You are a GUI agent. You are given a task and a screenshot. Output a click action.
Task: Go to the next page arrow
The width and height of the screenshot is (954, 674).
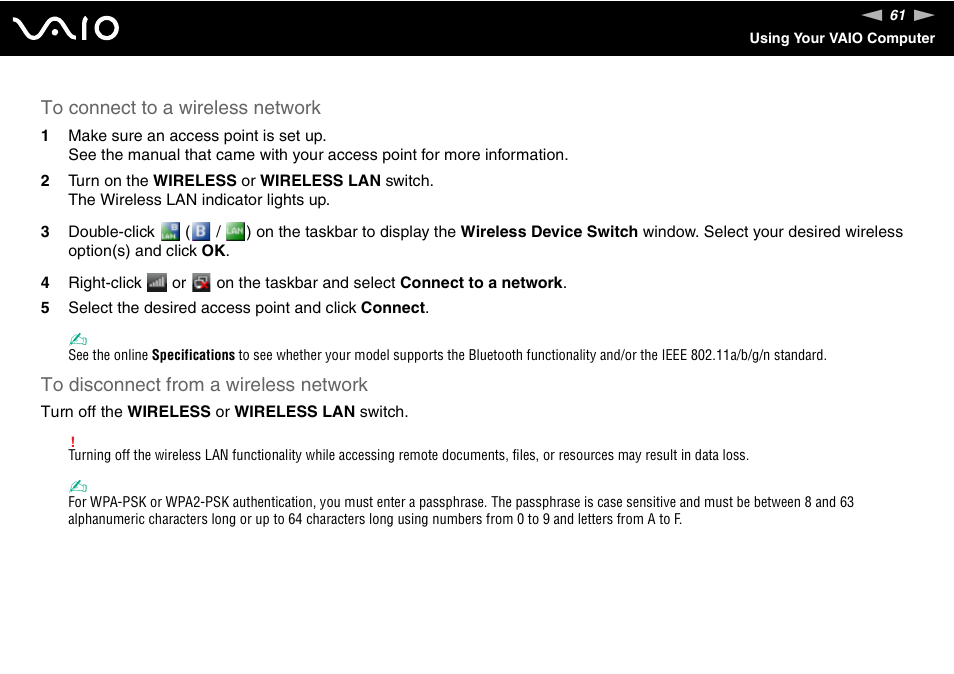[x=924, y=15]
